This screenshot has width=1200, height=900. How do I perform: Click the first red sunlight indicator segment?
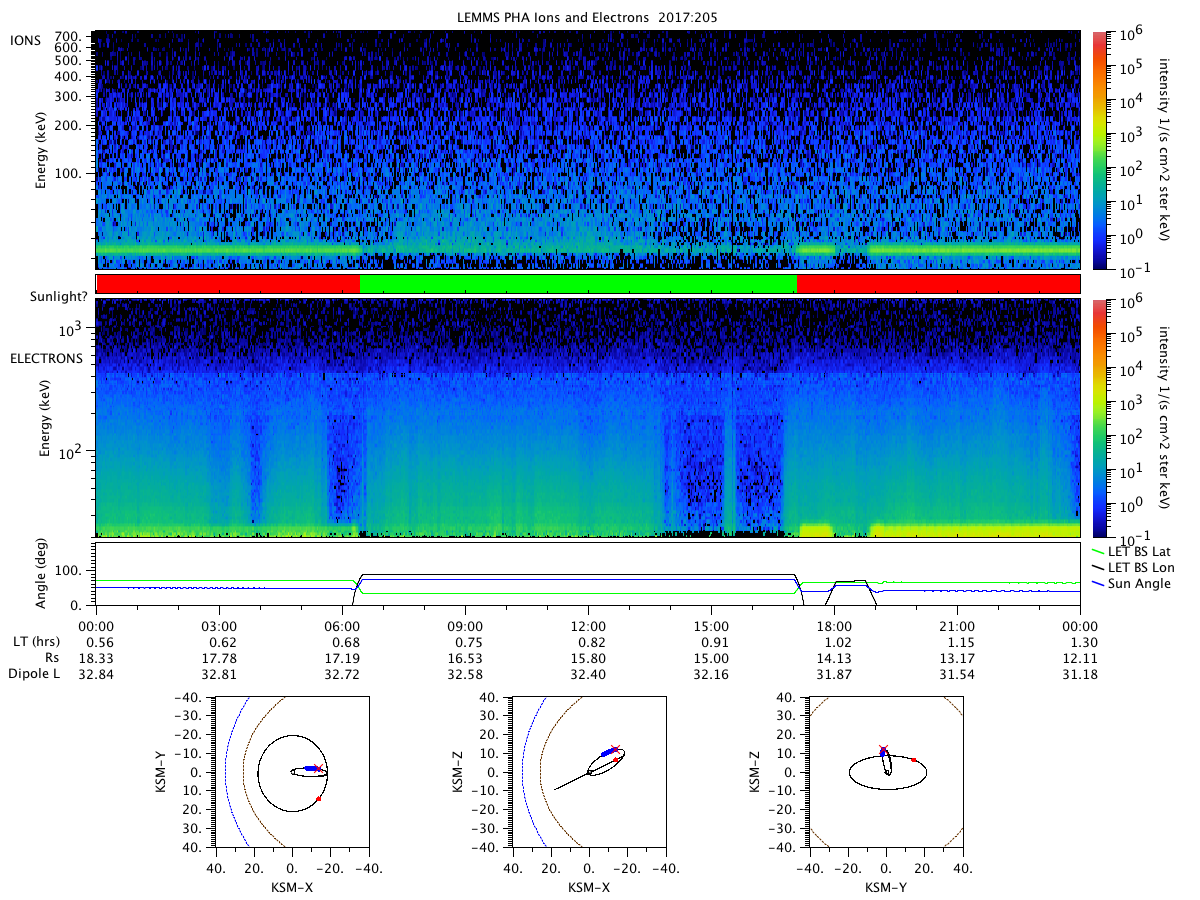point(228,284)
